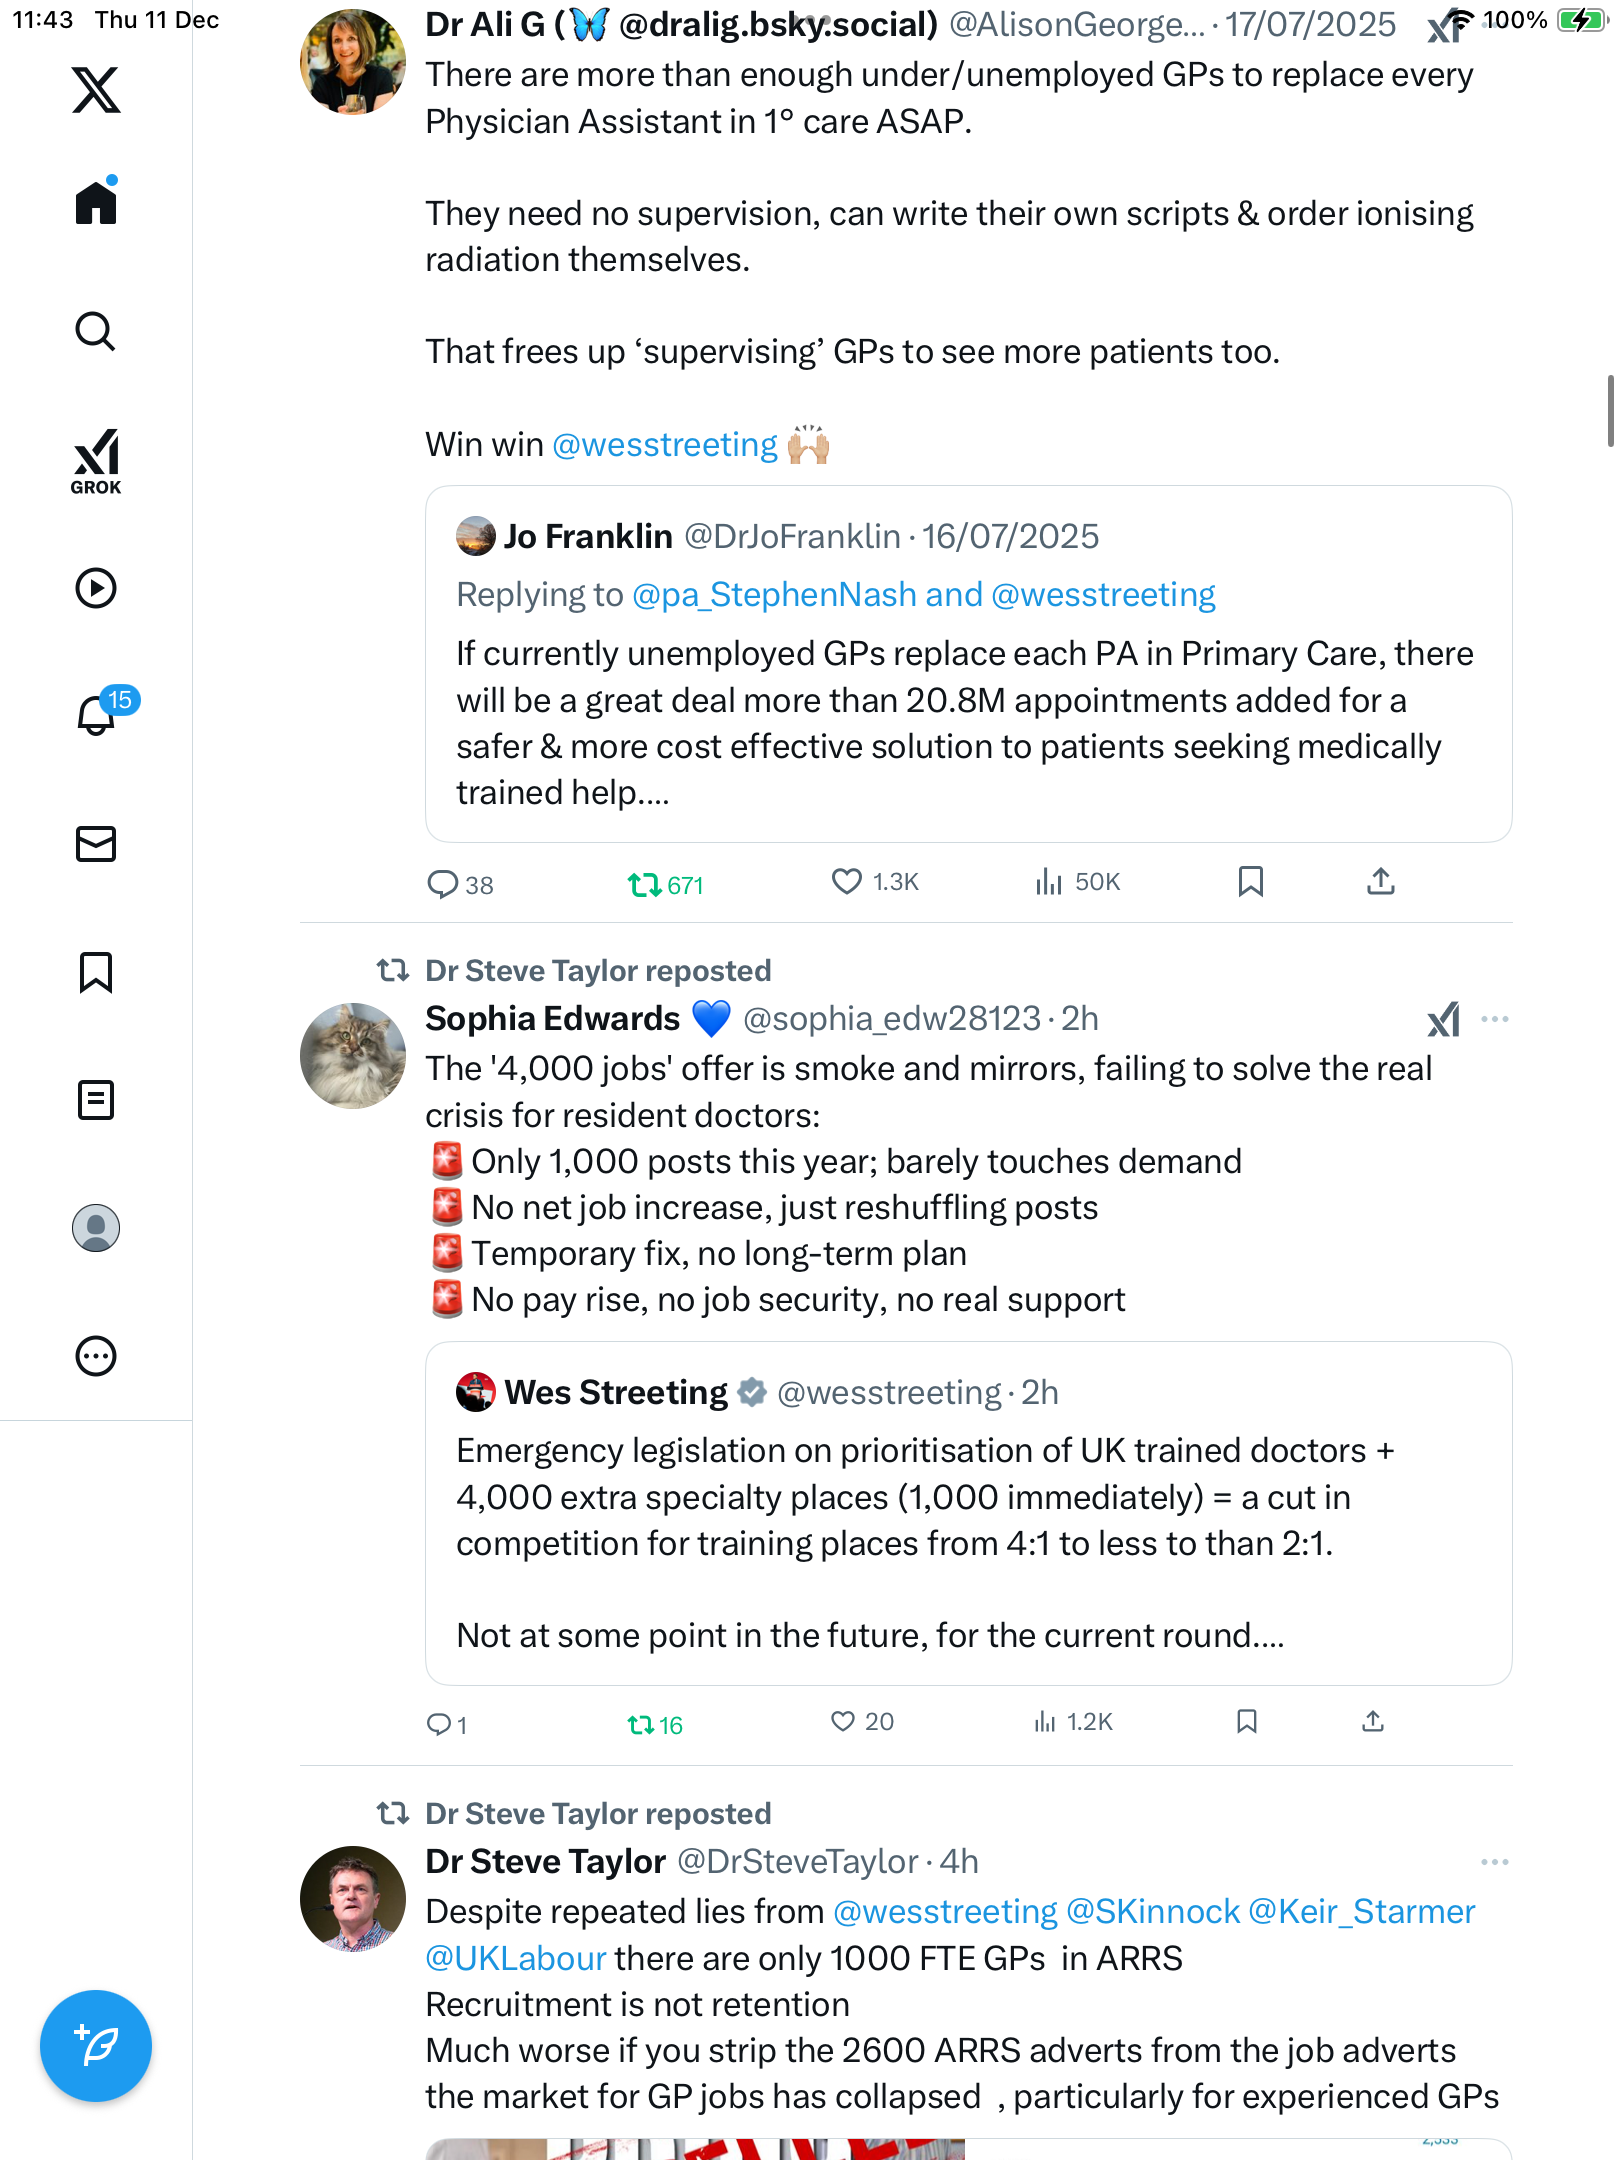Viewport: 1620px width, 2160px height.
Task: Open more options on Dr Steve Taylor's post
Action: coord(1495,1862)
